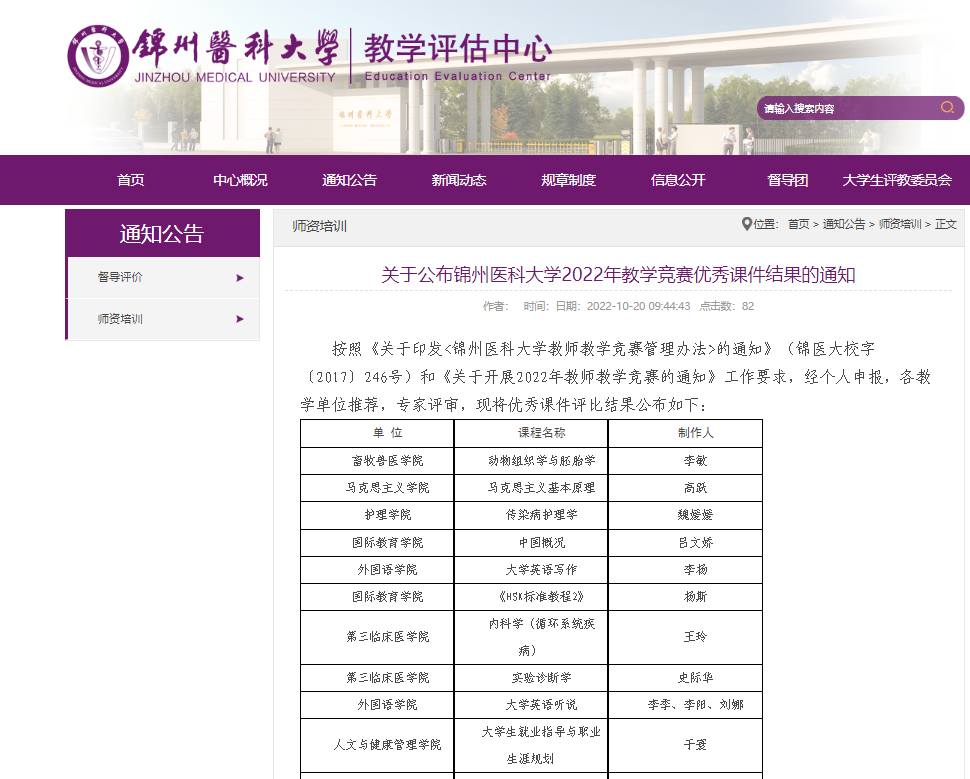The image size is (970, 779).
Task: Click the Jinzhou Medical University logo emblem
Action: click(98, 55)
